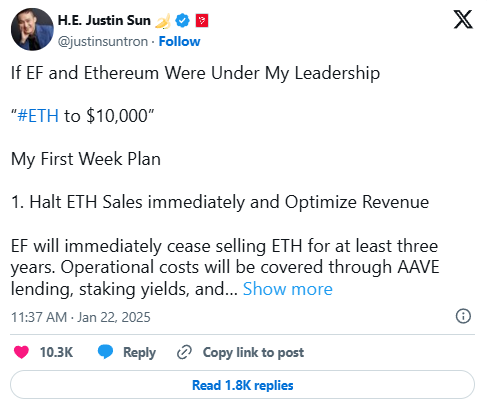Open the 11:37 AM Jan 22, 2025 timestamp

tap(81, 317)
